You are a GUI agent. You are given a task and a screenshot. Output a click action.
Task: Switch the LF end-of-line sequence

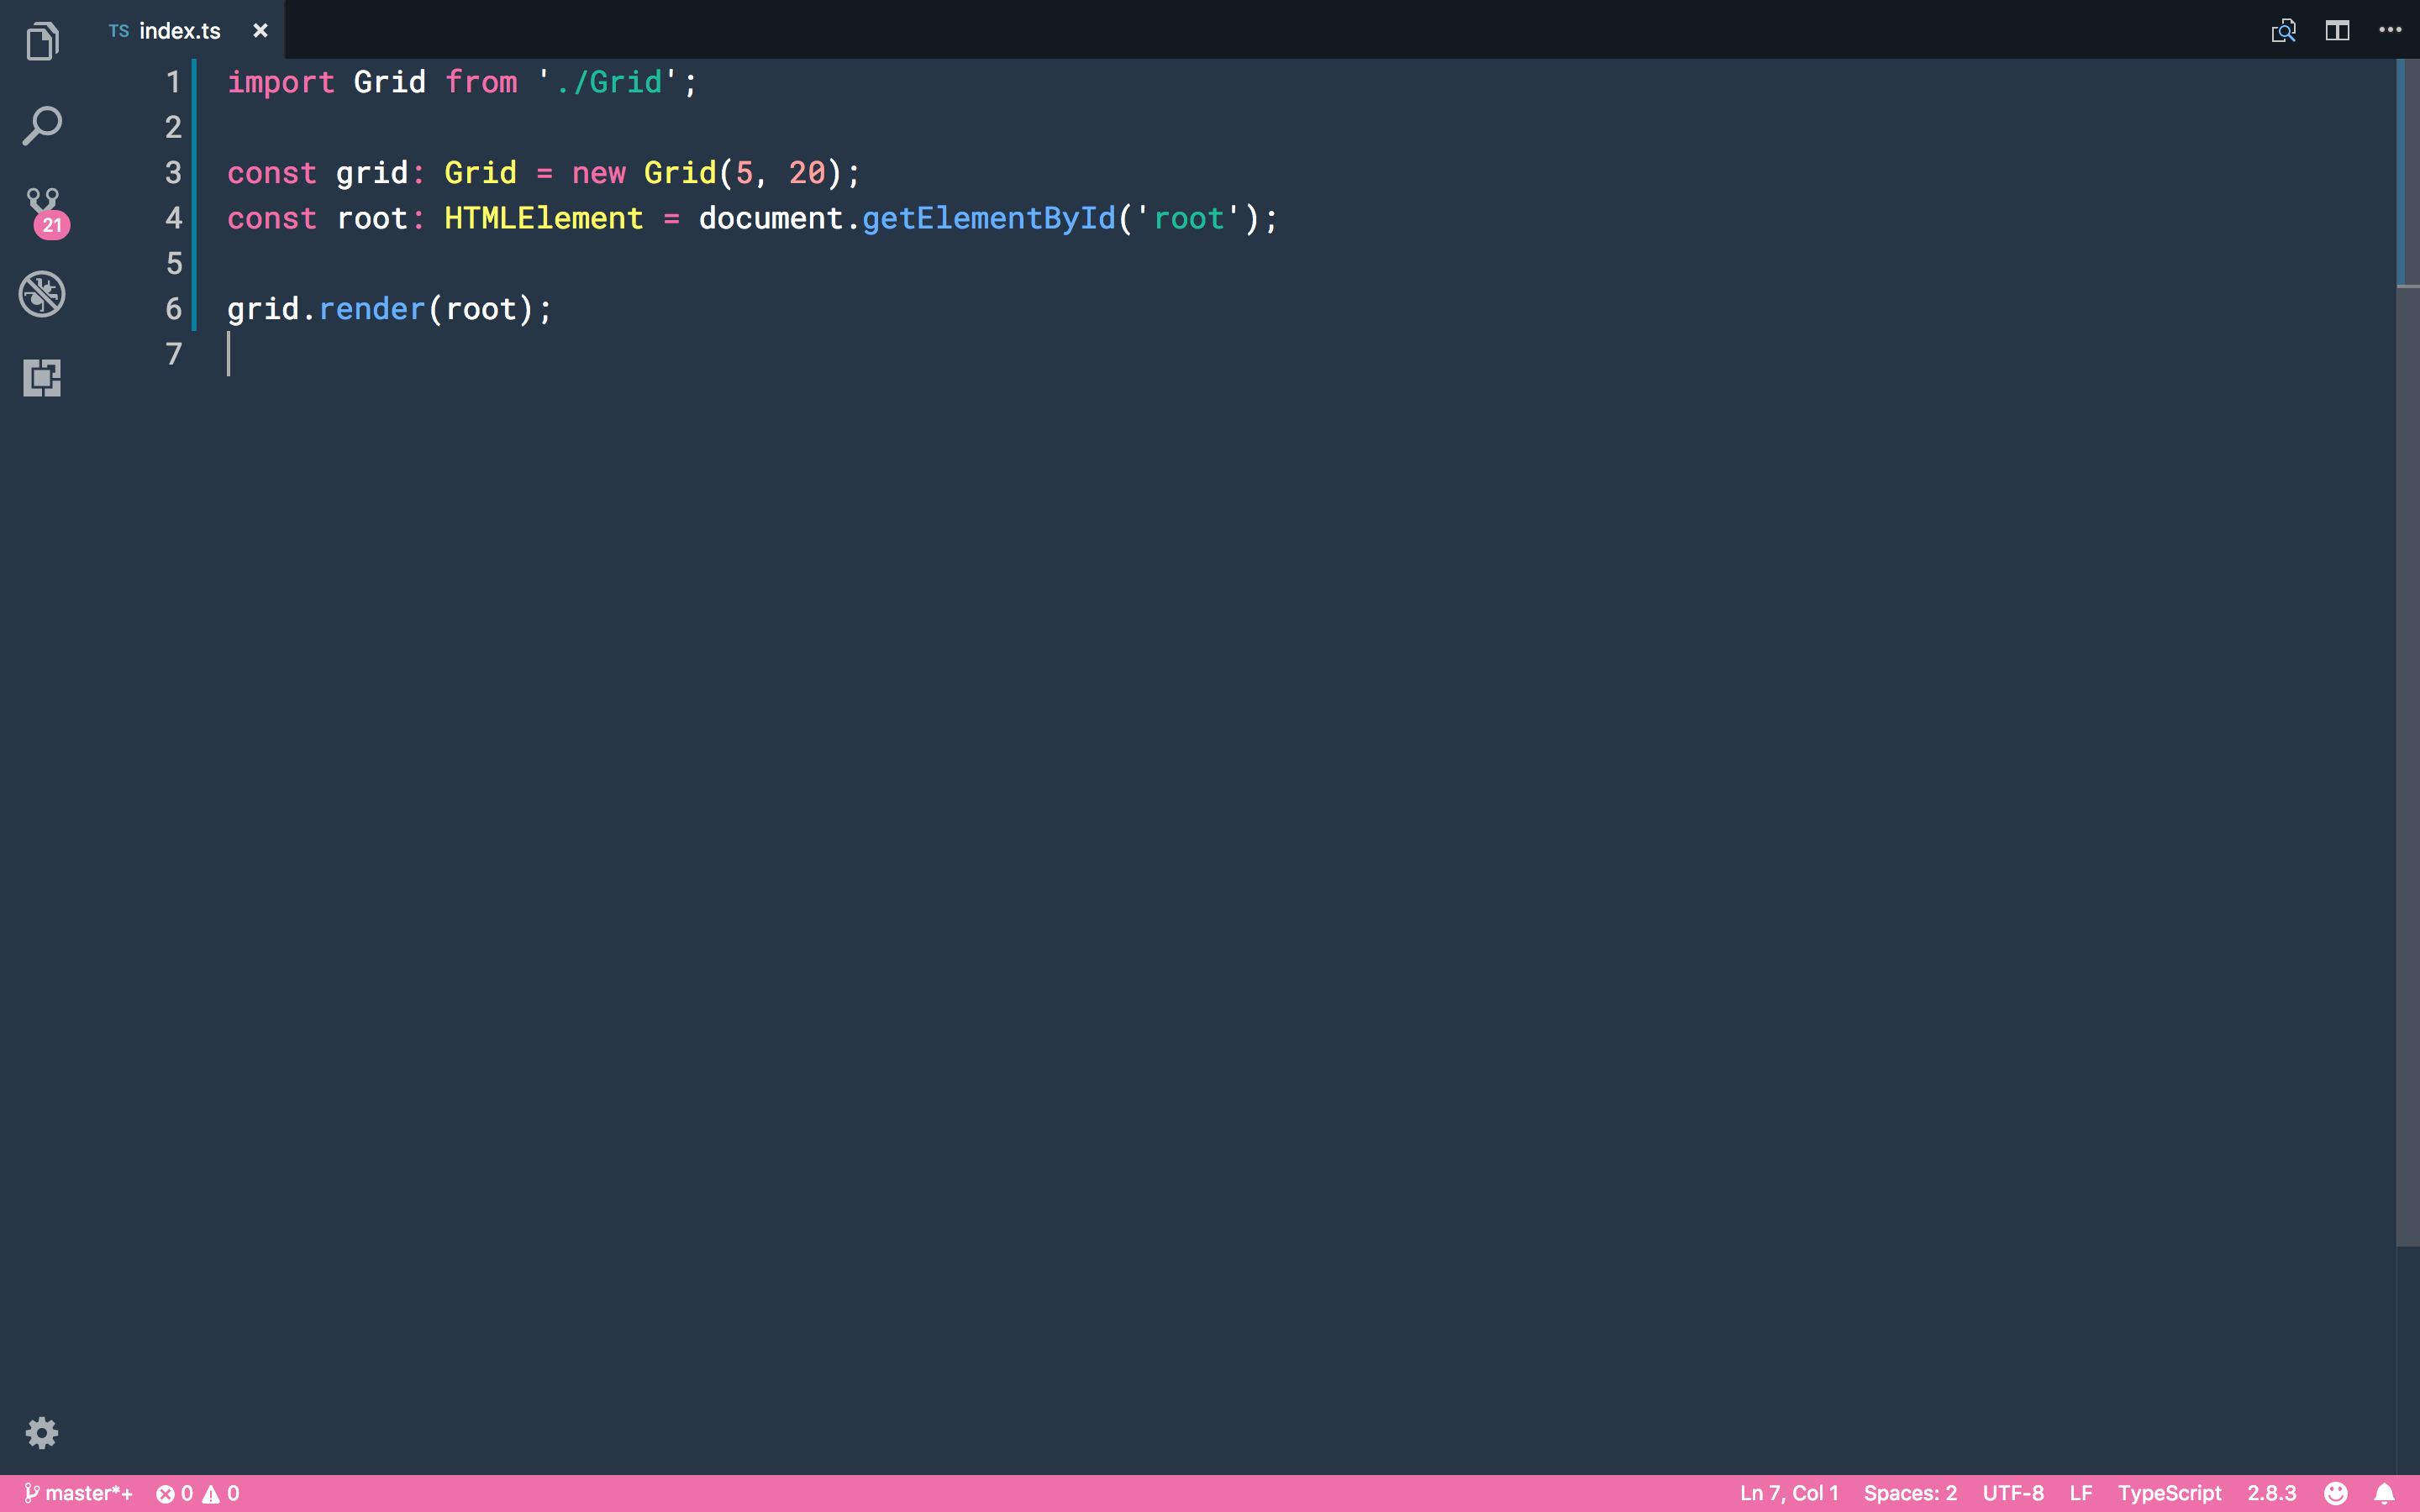point(2080,1493)
